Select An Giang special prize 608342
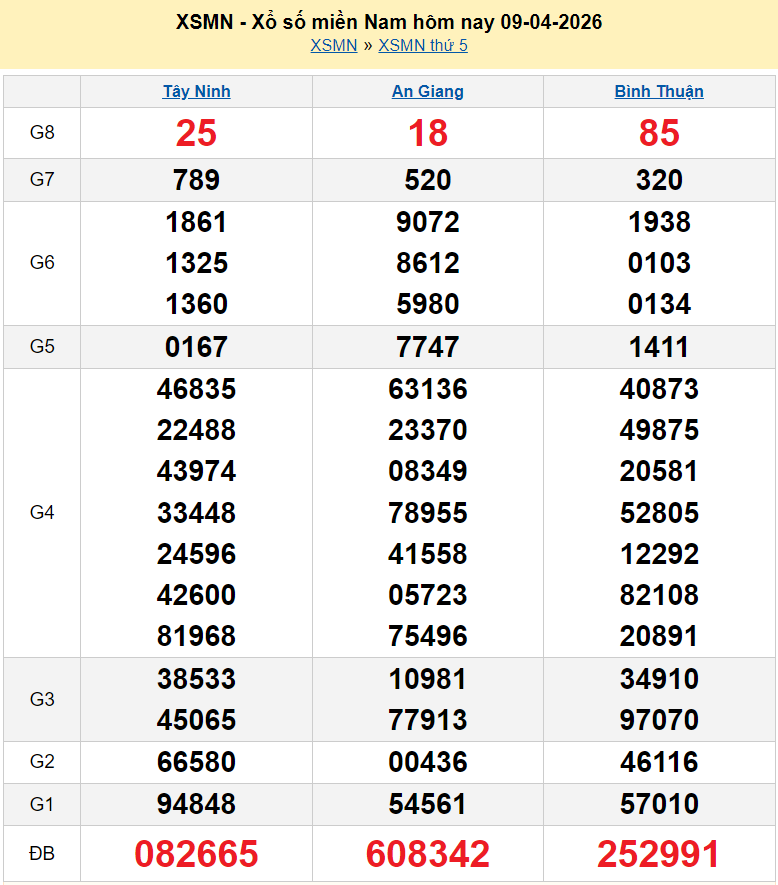 [427, 854]
